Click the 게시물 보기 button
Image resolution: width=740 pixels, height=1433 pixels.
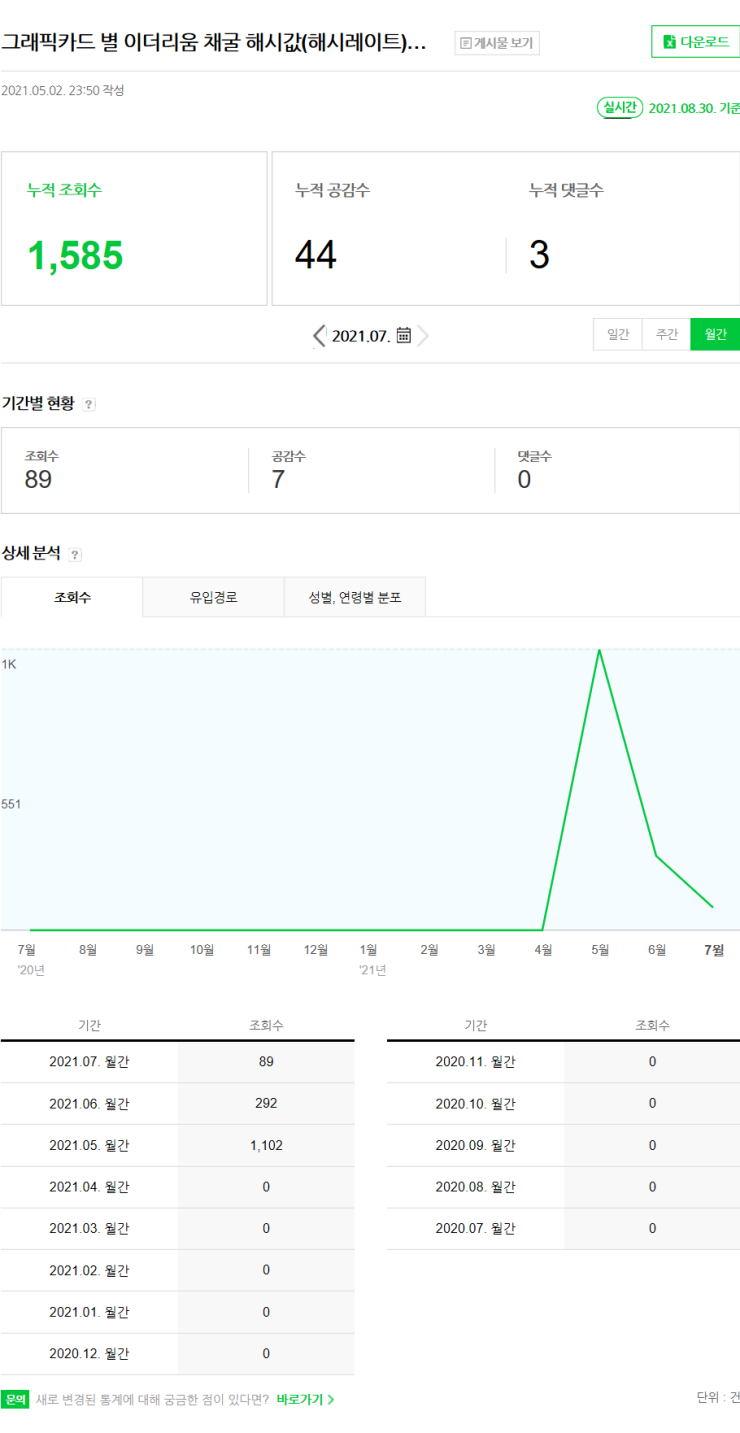(497, 43)
